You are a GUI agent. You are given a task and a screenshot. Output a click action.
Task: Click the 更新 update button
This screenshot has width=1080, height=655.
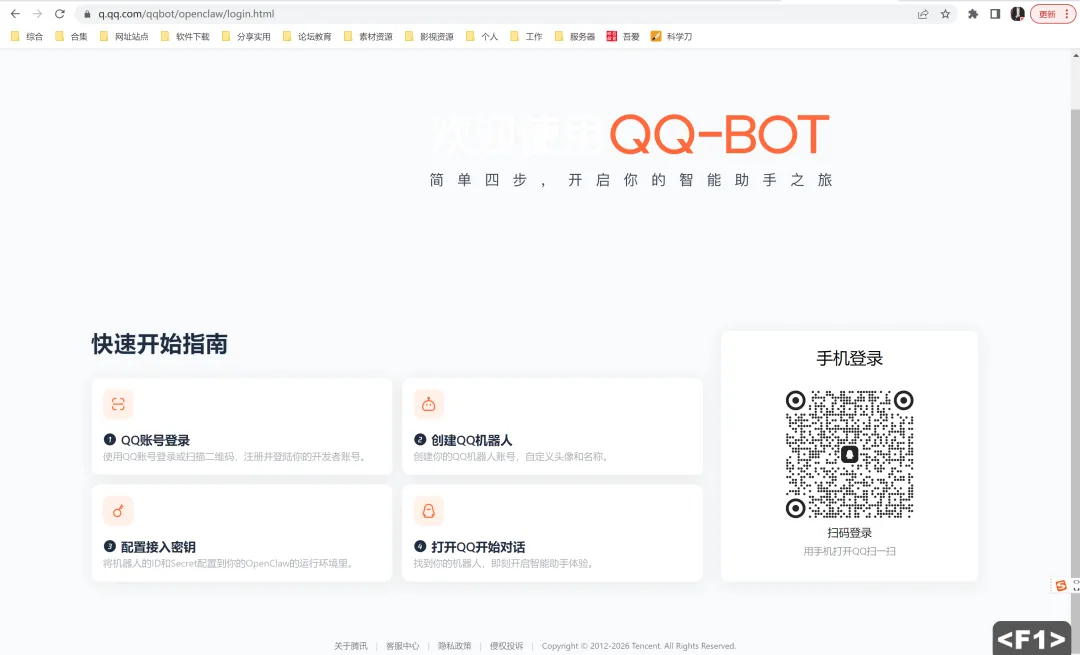1053,14
